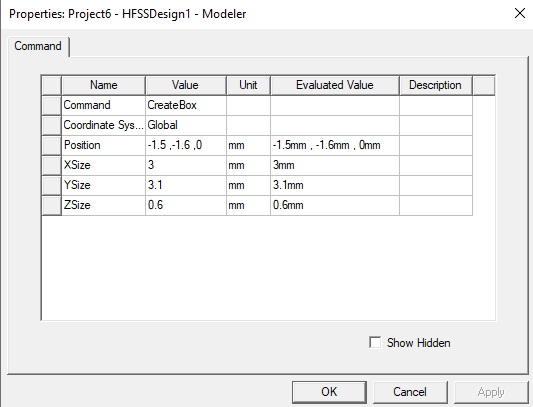
Task: Select the Command row header cell
Action: [x=51, y=105]
